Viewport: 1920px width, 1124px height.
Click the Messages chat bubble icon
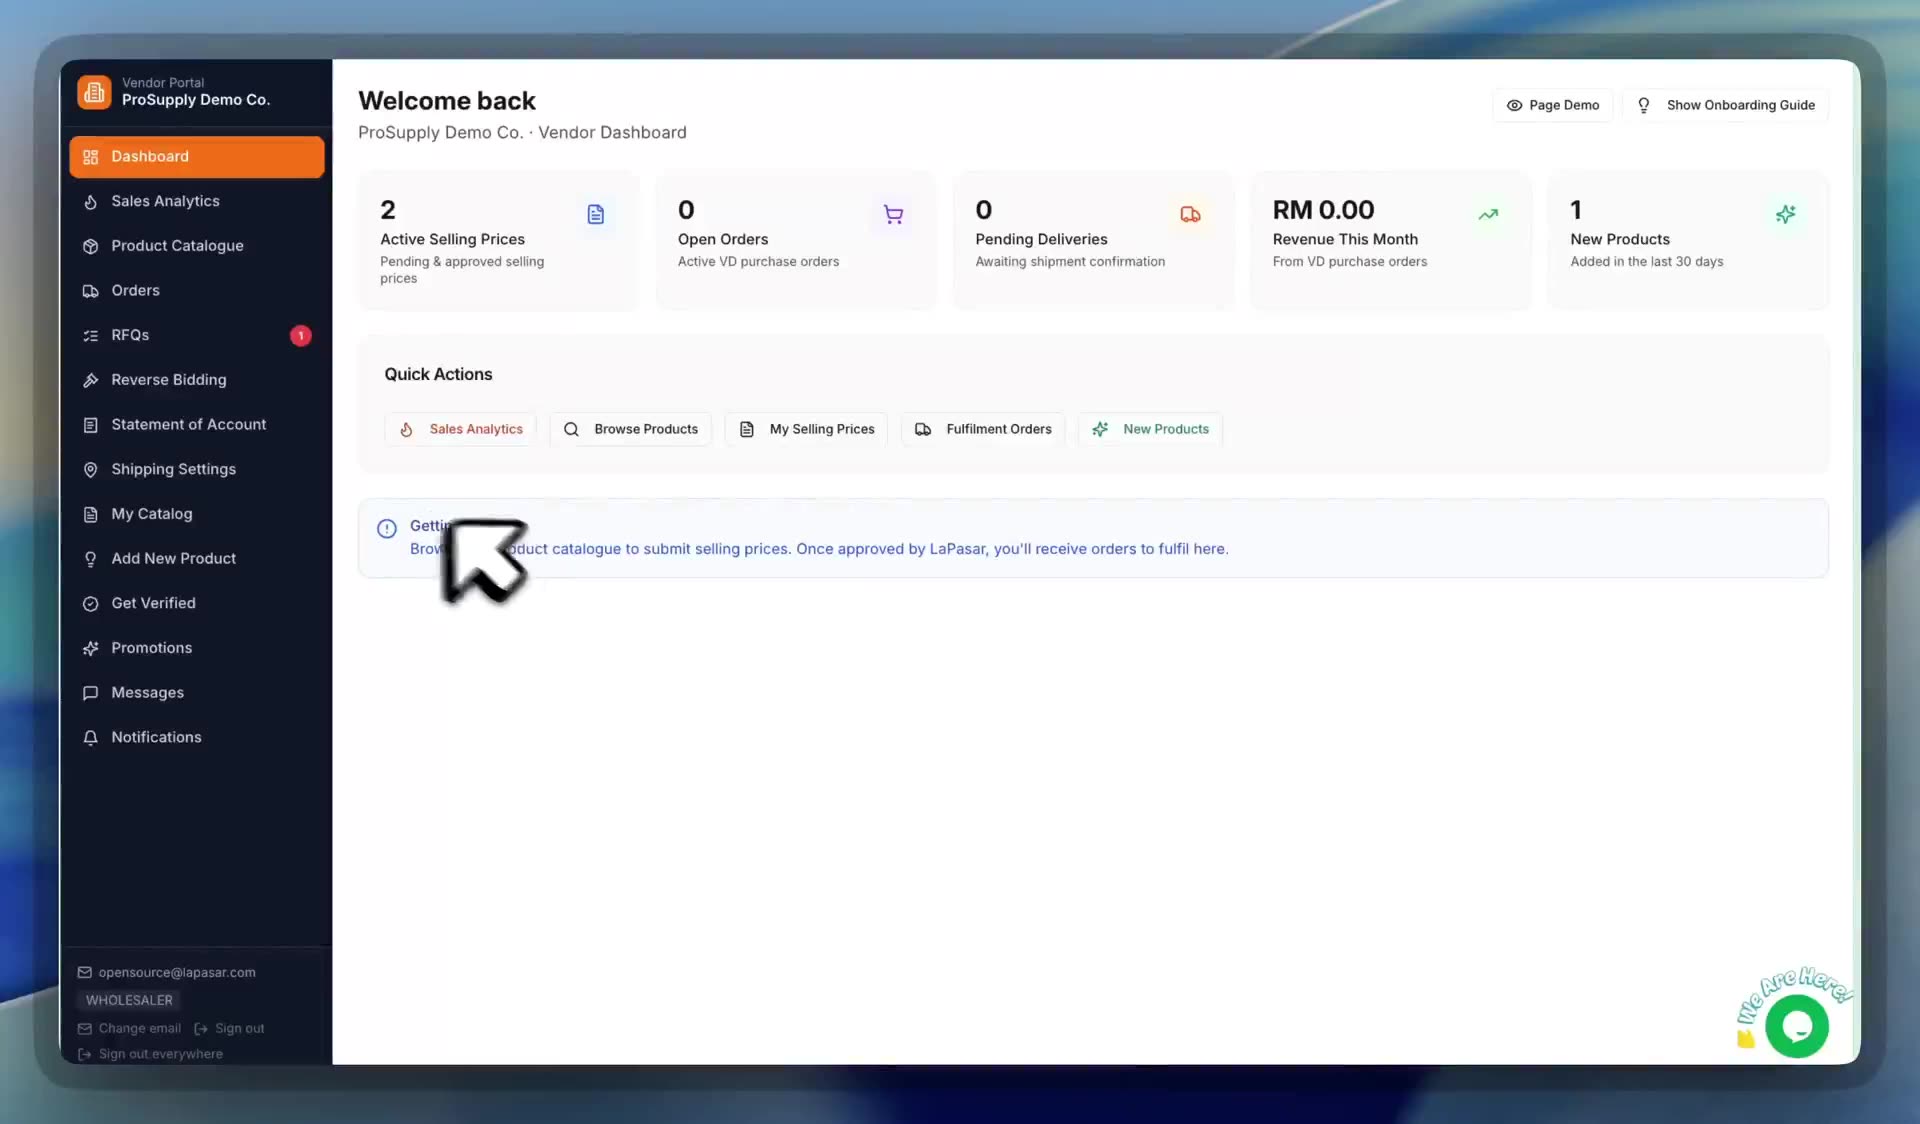click(90, 693)
